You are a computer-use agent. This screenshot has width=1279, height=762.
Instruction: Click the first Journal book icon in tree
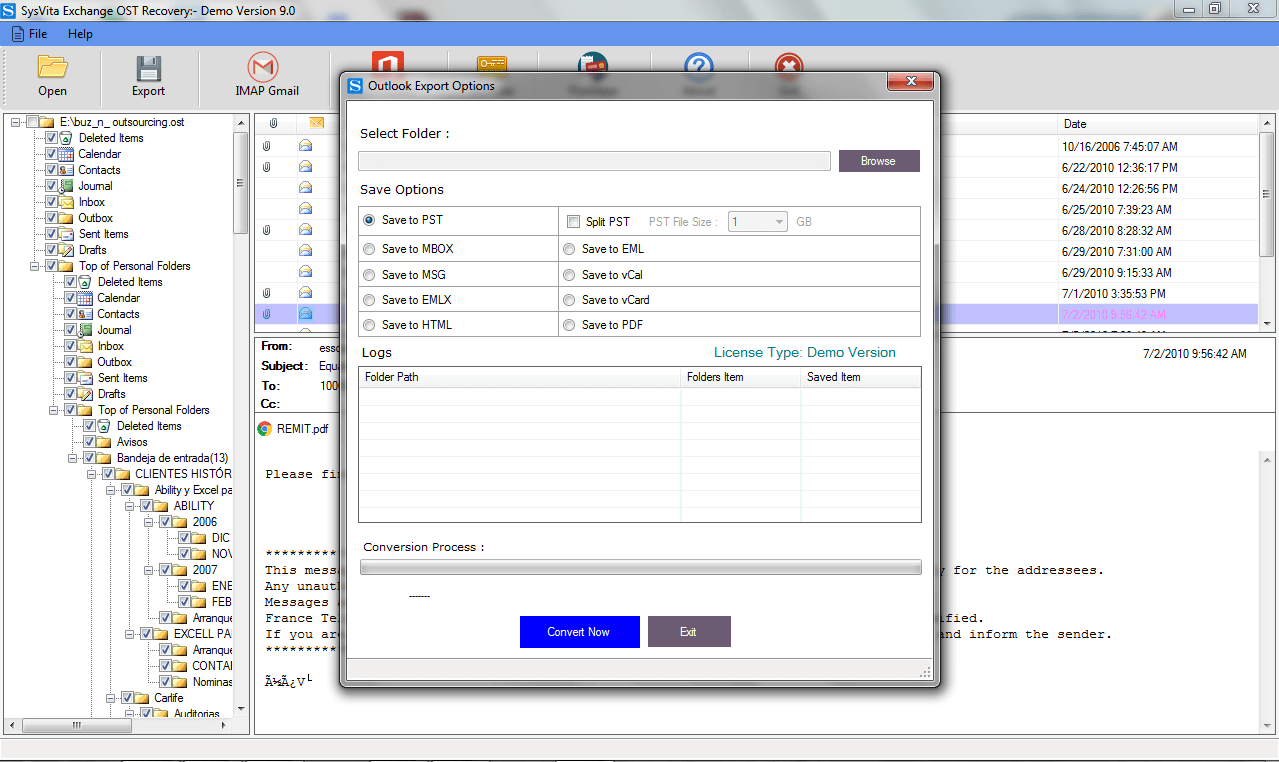coord(67,186)
